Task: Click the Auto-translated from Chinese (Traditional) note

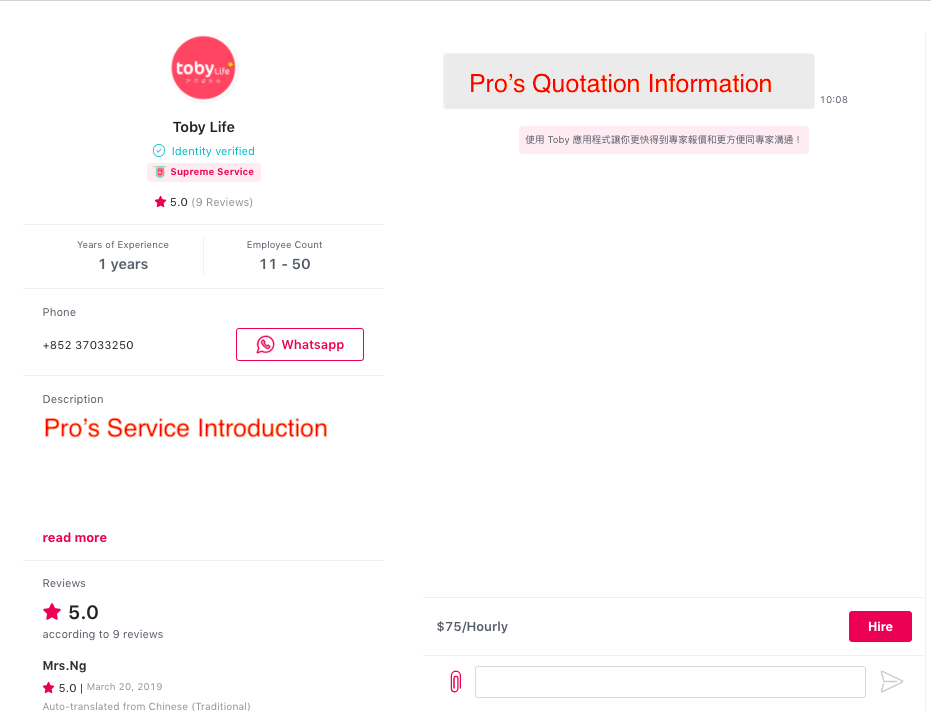Action: tap(146, 706)
